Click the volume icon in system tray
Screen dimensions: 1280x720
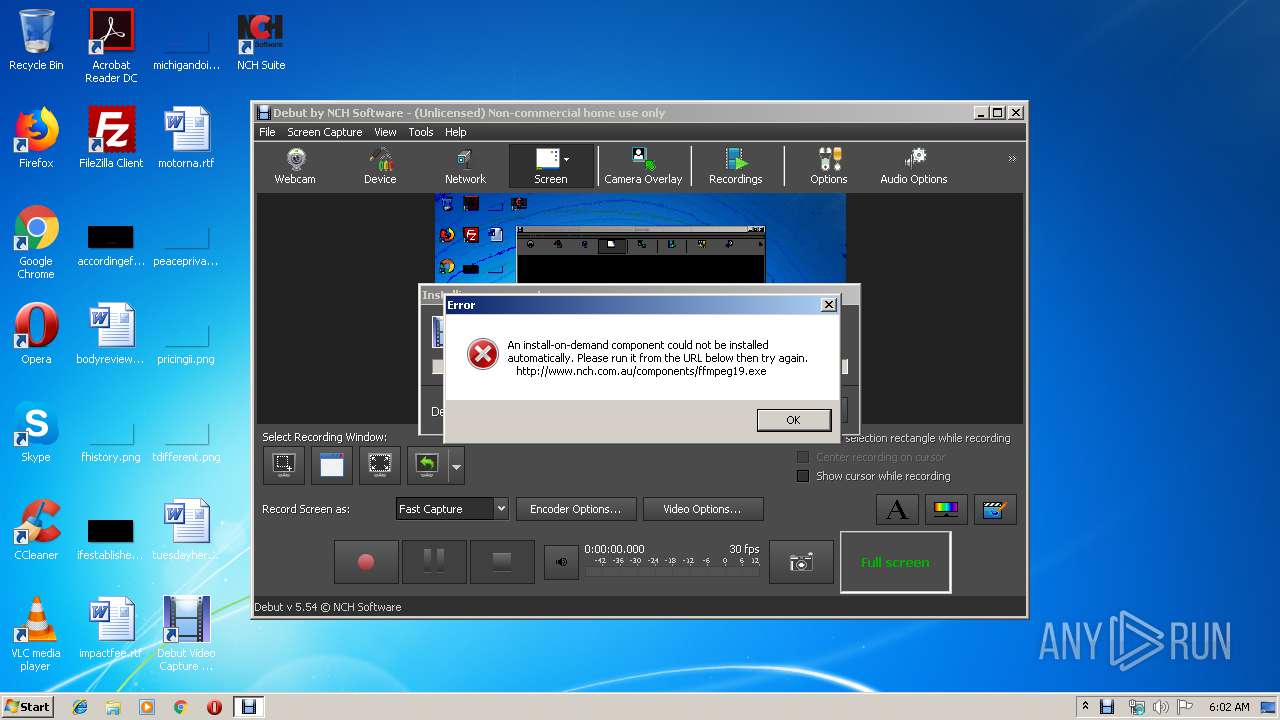[1160, 707]
